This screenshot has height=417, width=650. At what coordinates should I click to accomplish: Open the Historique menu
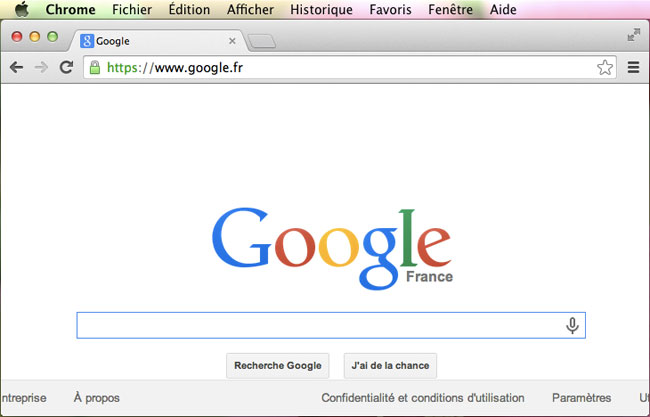point(321,10)
